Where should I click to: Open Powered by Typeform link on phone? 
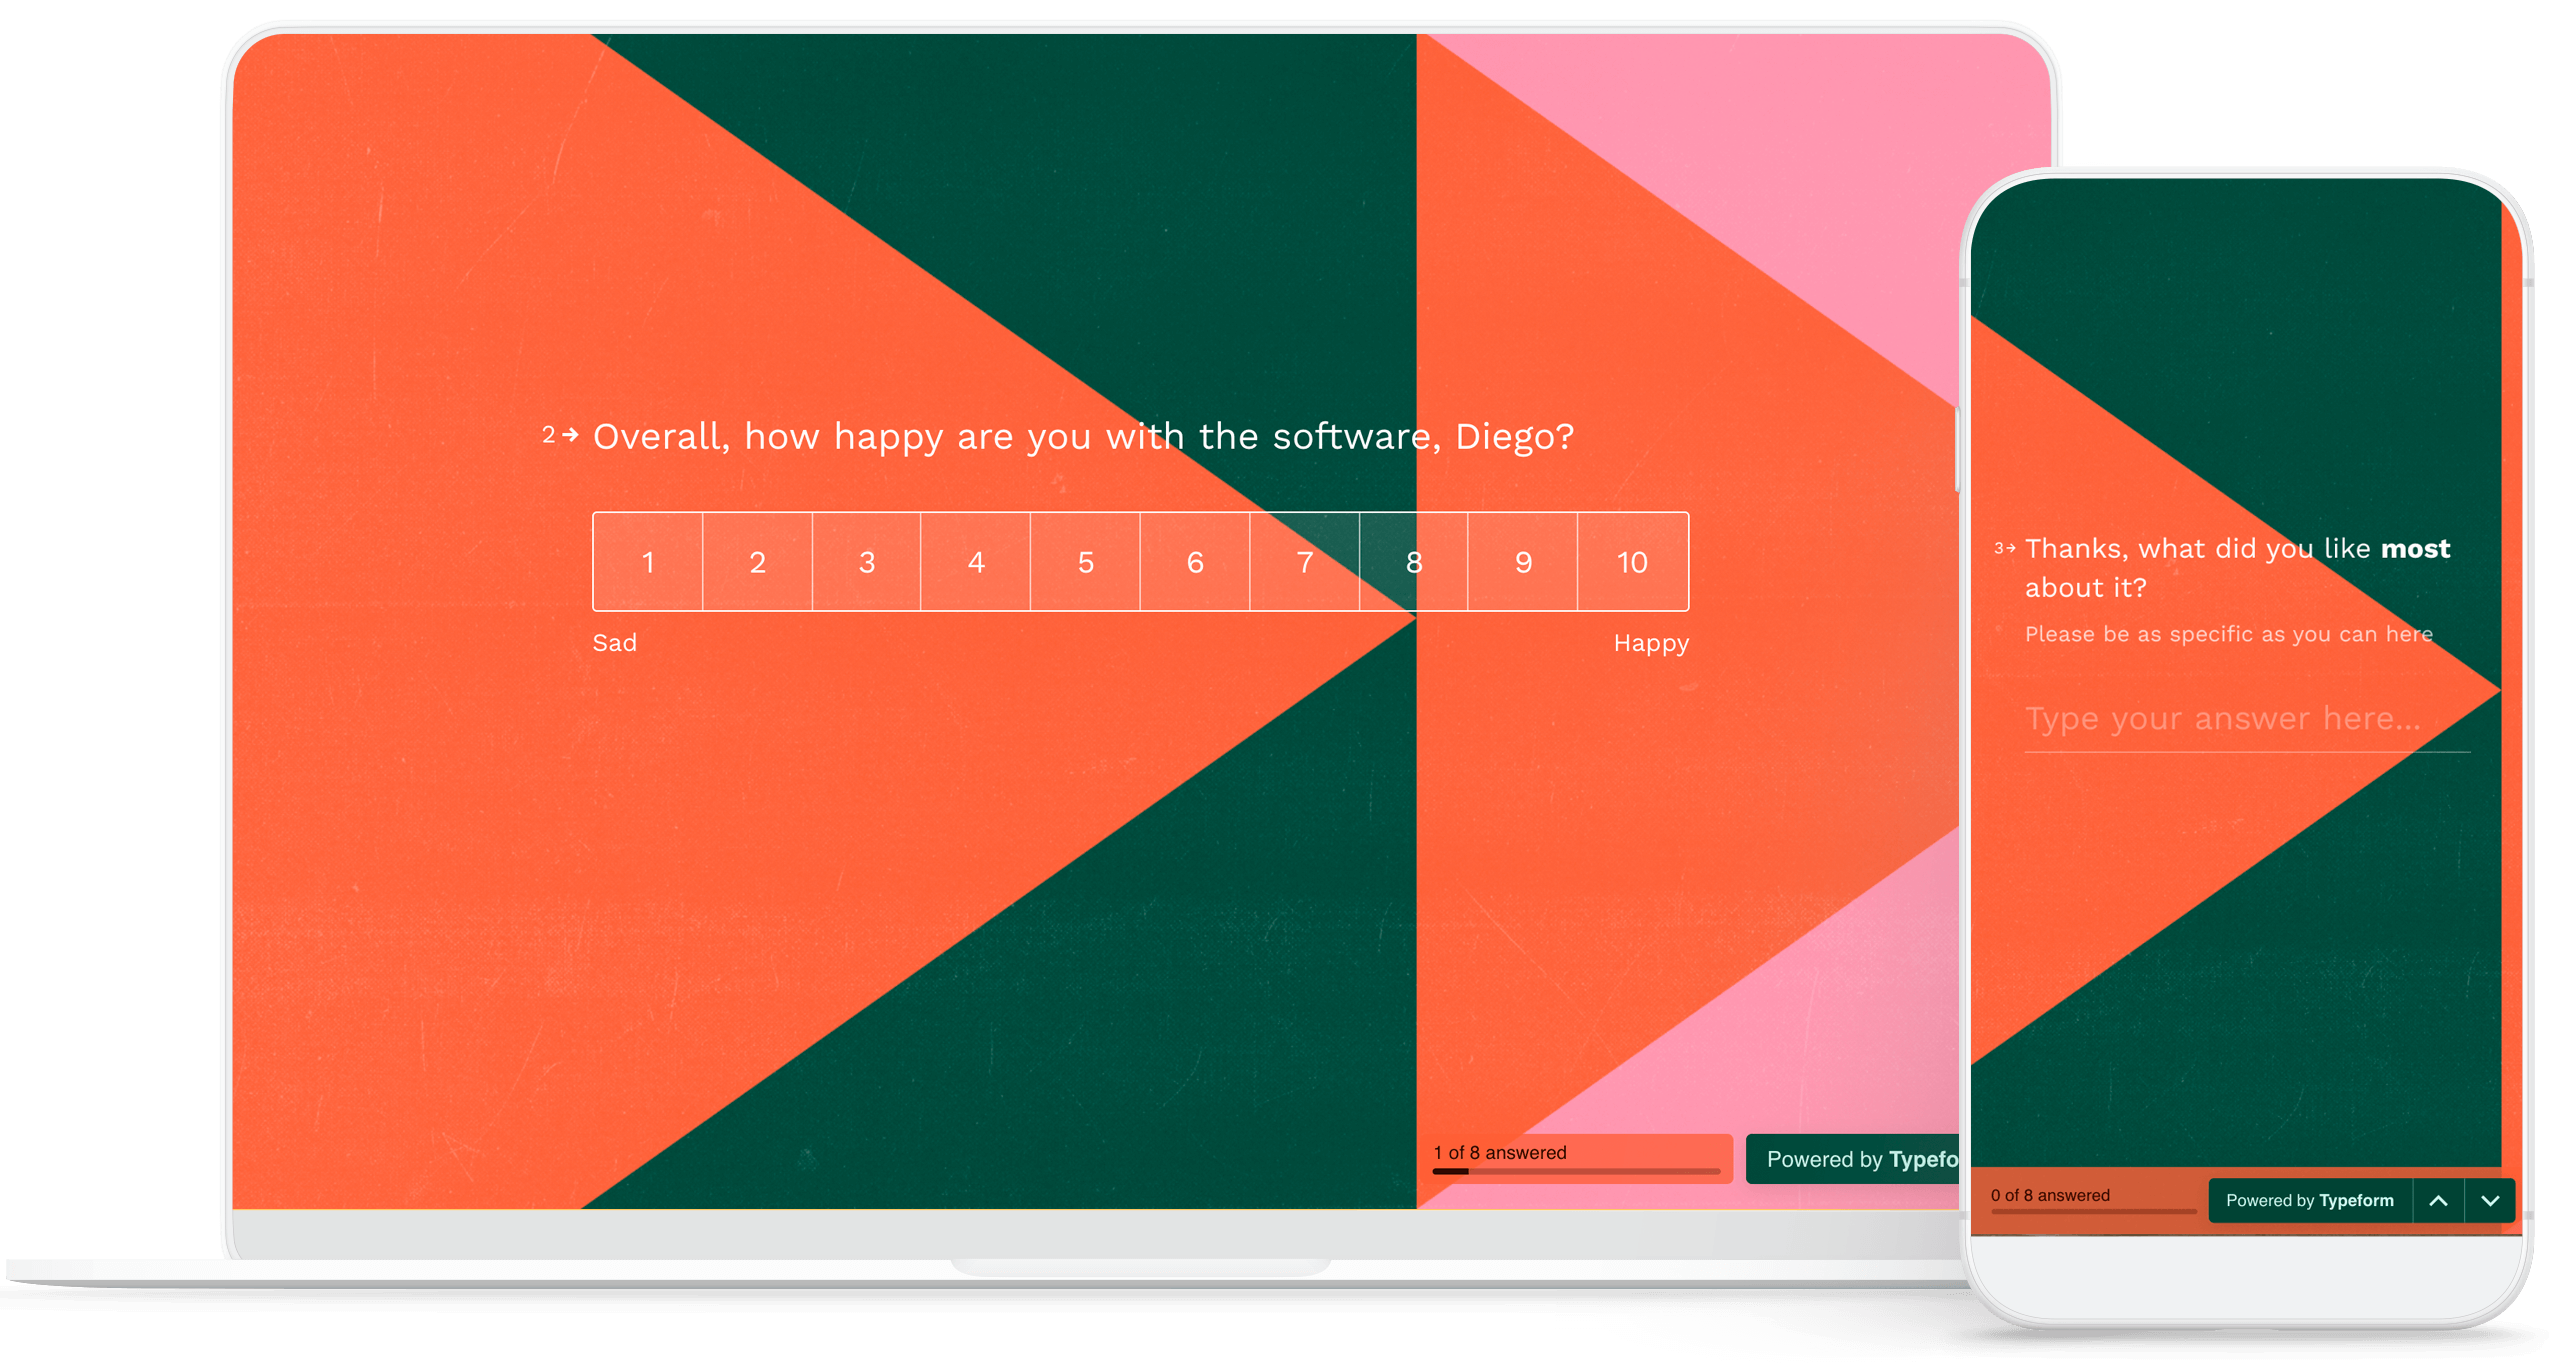pos(2309,1201)
